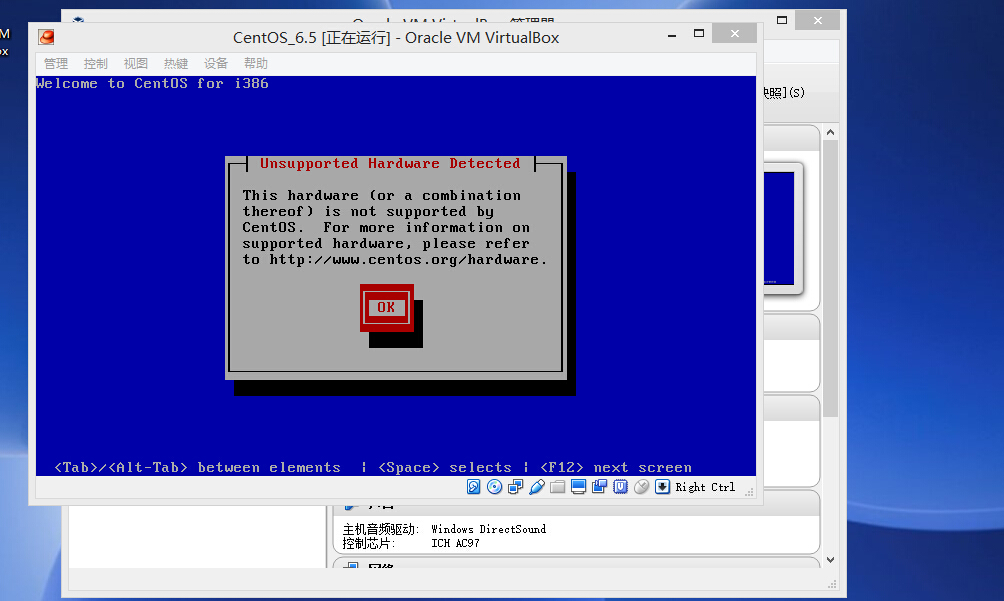Open the 热键 menu
This screenshot has height=601, width=1004.
click(175, 63)
